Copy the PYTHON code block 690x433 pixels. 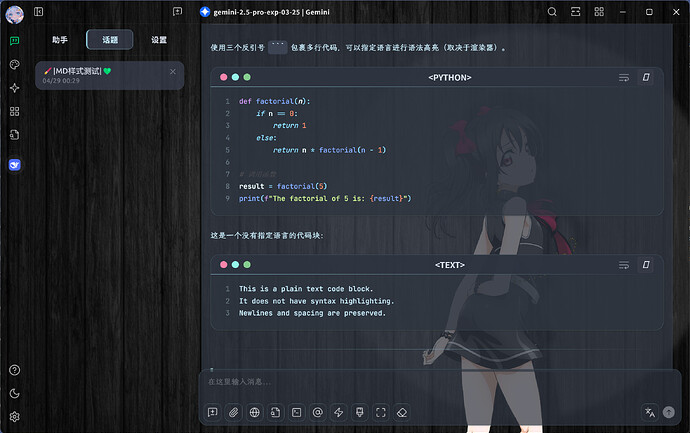pos(646,77)
